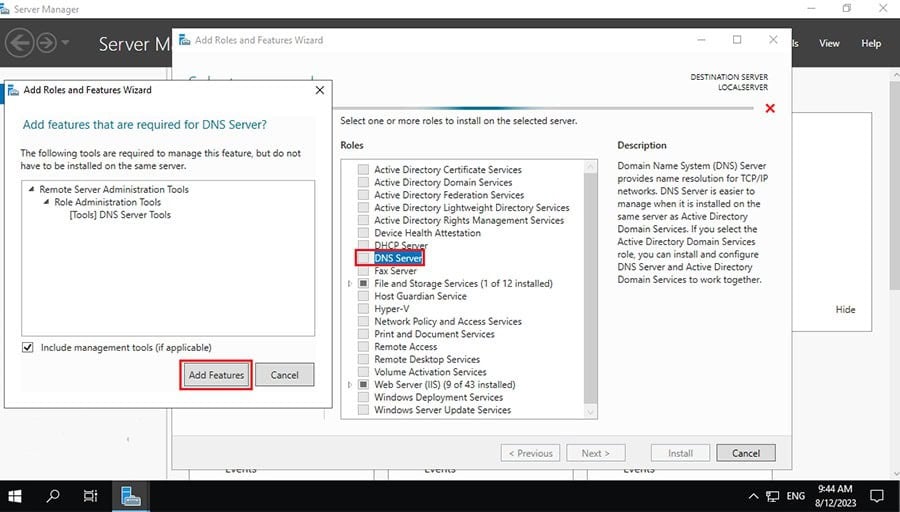Click the Server Manager forward arrow
Screen dimensions: 900x512
tap(46, 43)
